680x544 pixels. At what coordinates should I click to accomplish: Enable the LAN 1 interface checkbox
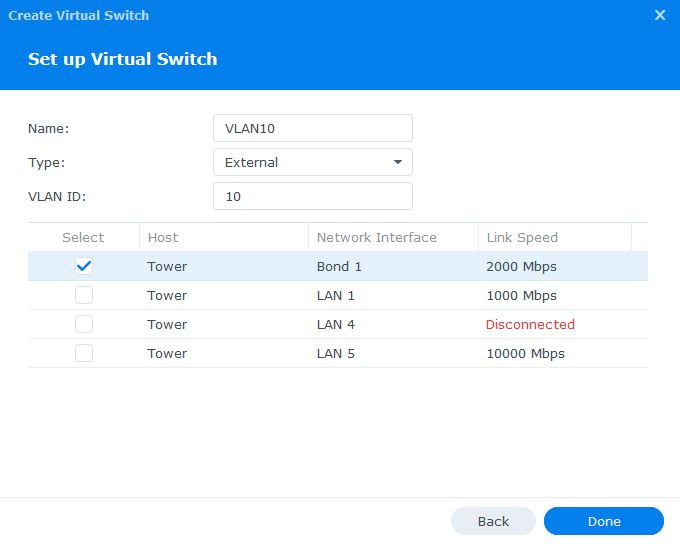[x=84, y=295]
